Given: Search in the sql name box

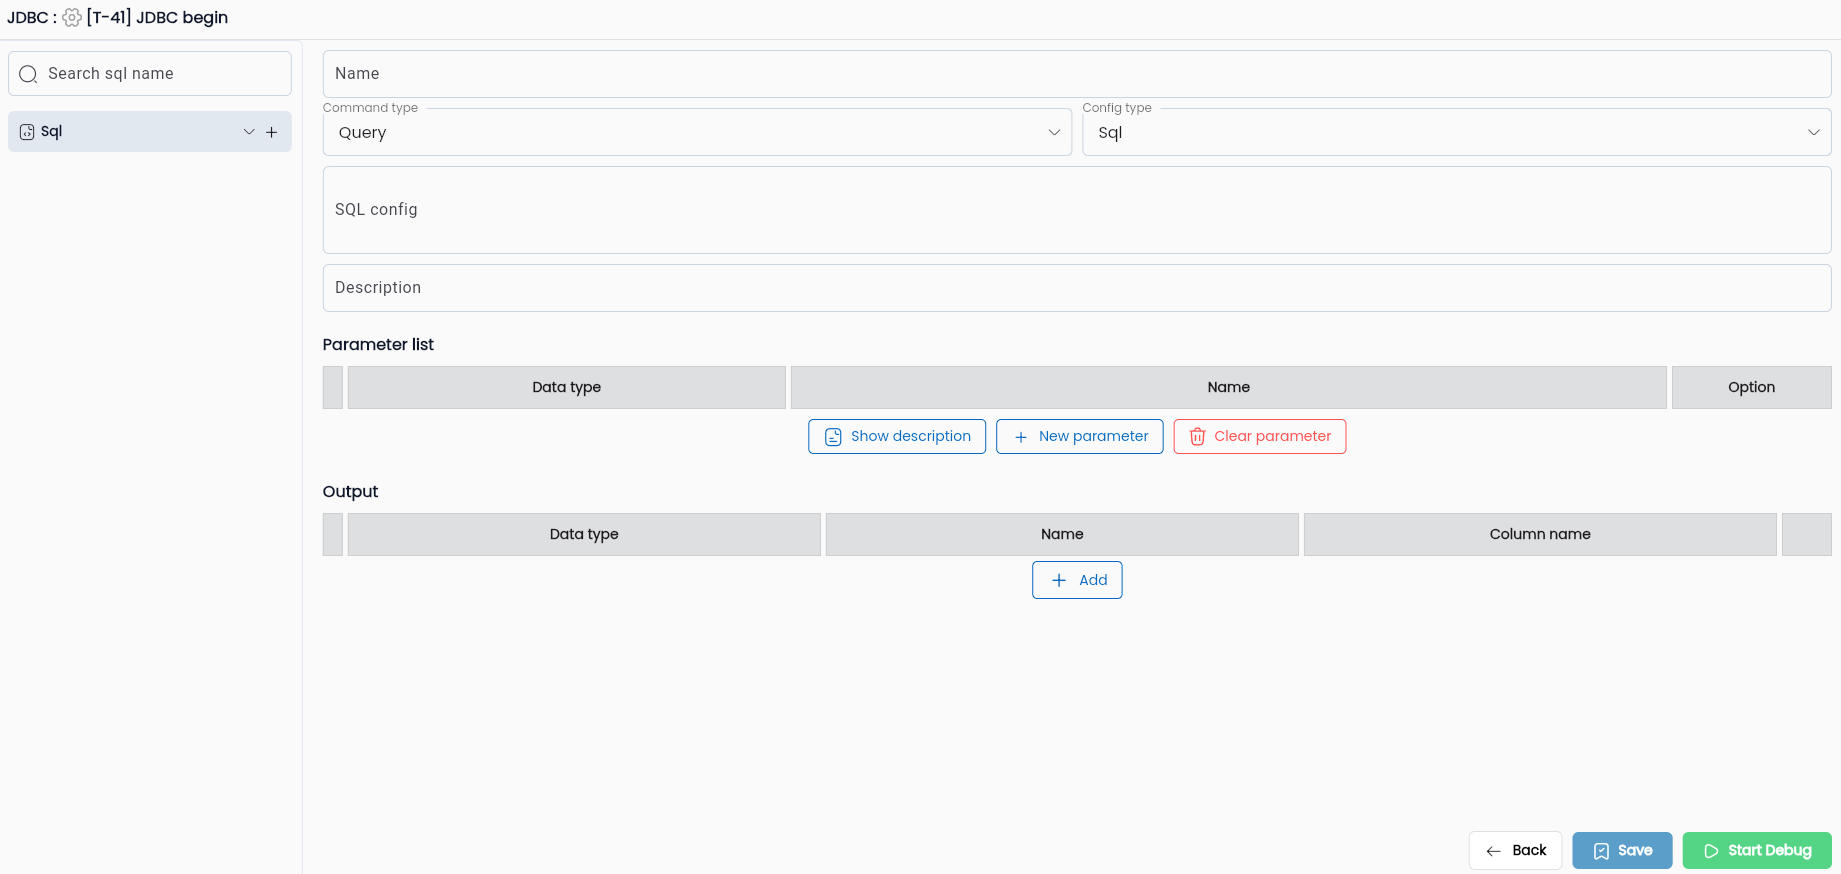Looking at the screenshot, I should [x=150, y=74].
